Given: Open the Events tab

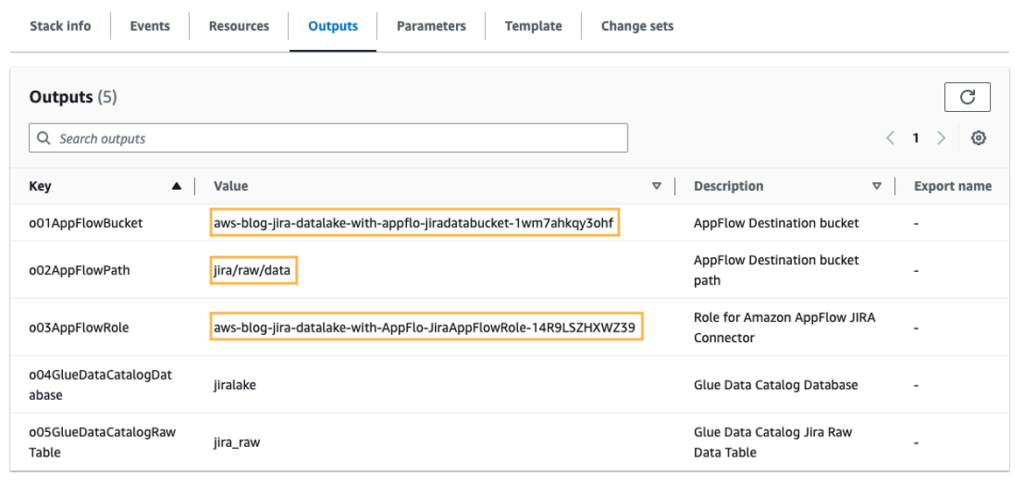Looking at the screenshot, I should pyautogui.click(x=150, y=26).
